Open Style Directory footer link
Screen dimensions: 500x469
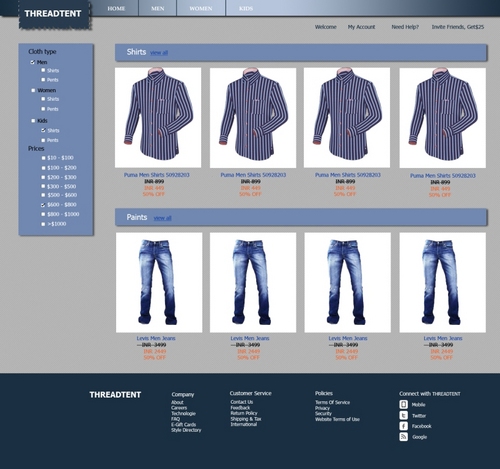click(186, 430)
